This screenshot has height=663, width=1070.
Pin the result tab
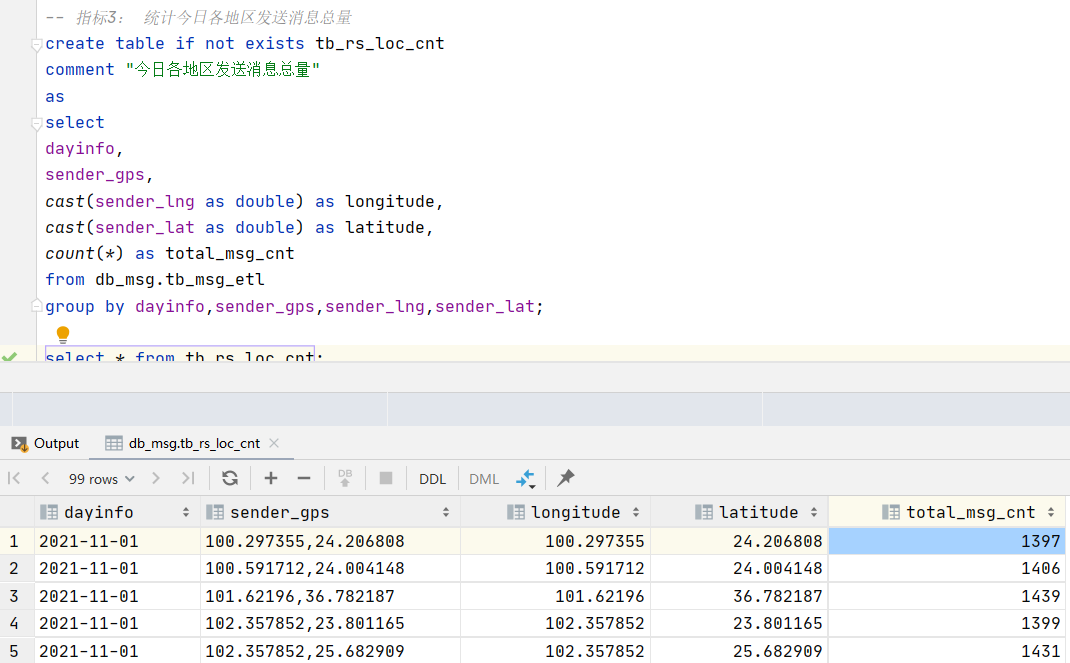coord(566,478)
